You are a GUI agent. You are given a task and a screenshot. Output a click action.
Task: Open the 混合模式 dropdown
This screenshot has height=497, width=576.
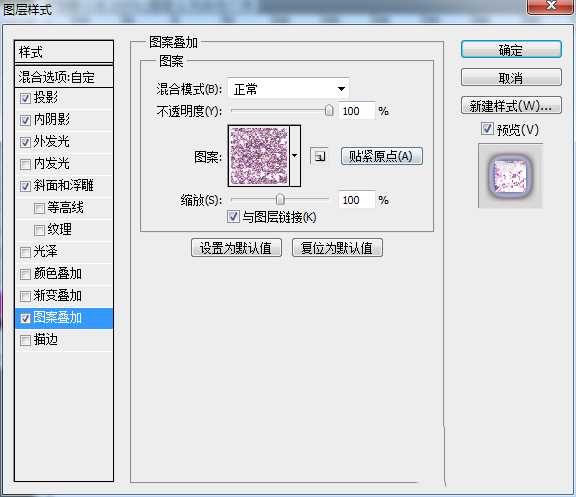point(288,89)
